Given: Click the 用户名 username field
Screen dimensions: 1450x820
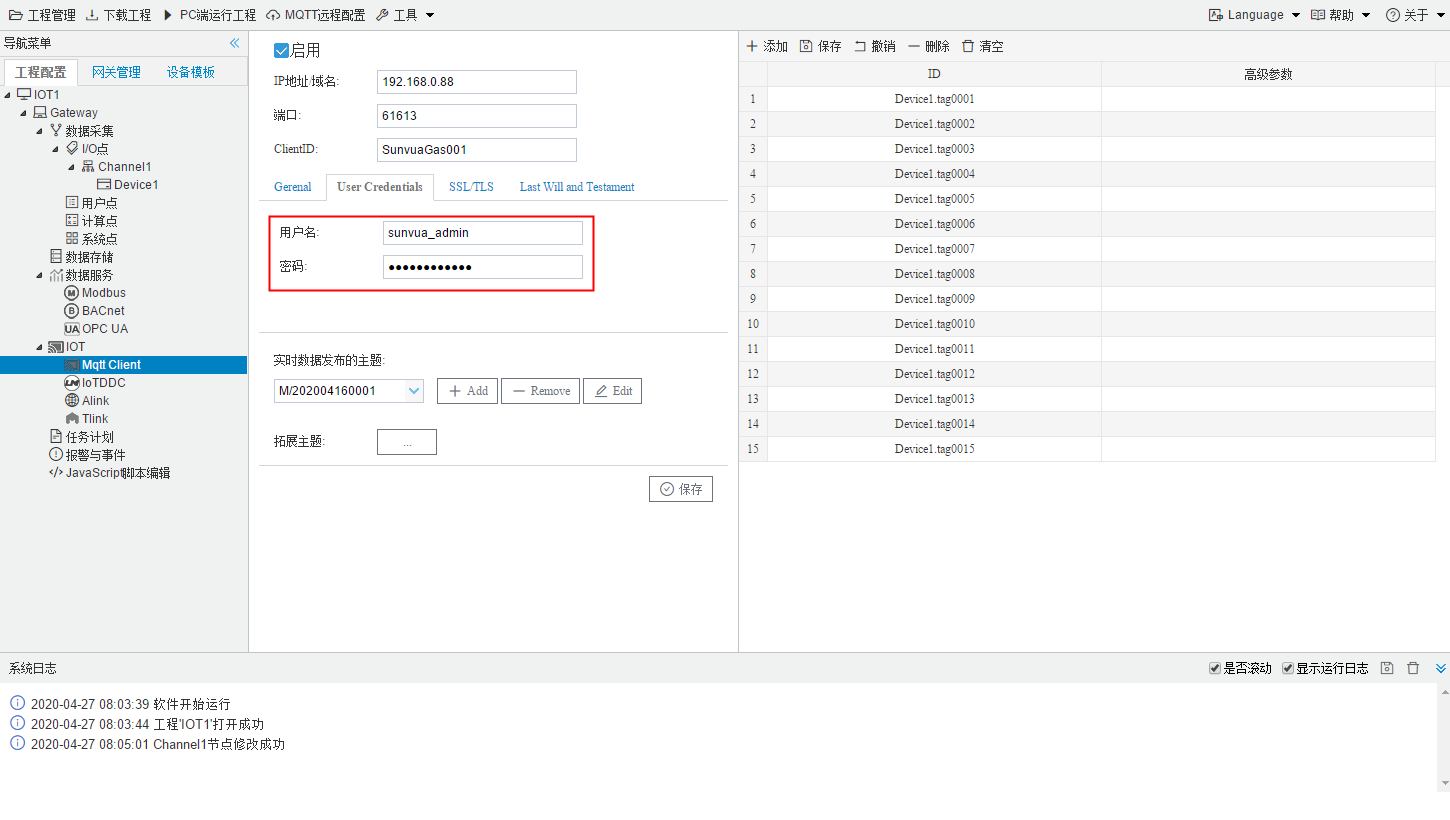Looking at the screenshot, I should (x=483, y=233).
